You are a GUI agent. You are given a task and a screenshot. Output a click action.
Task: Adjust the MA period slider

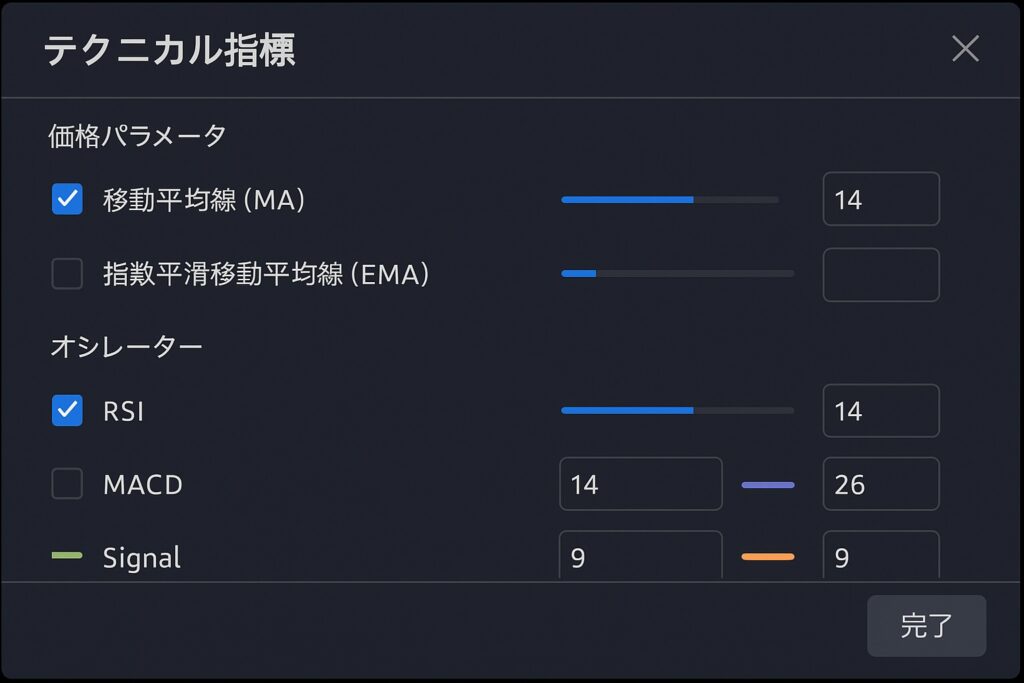click(670, 200)
